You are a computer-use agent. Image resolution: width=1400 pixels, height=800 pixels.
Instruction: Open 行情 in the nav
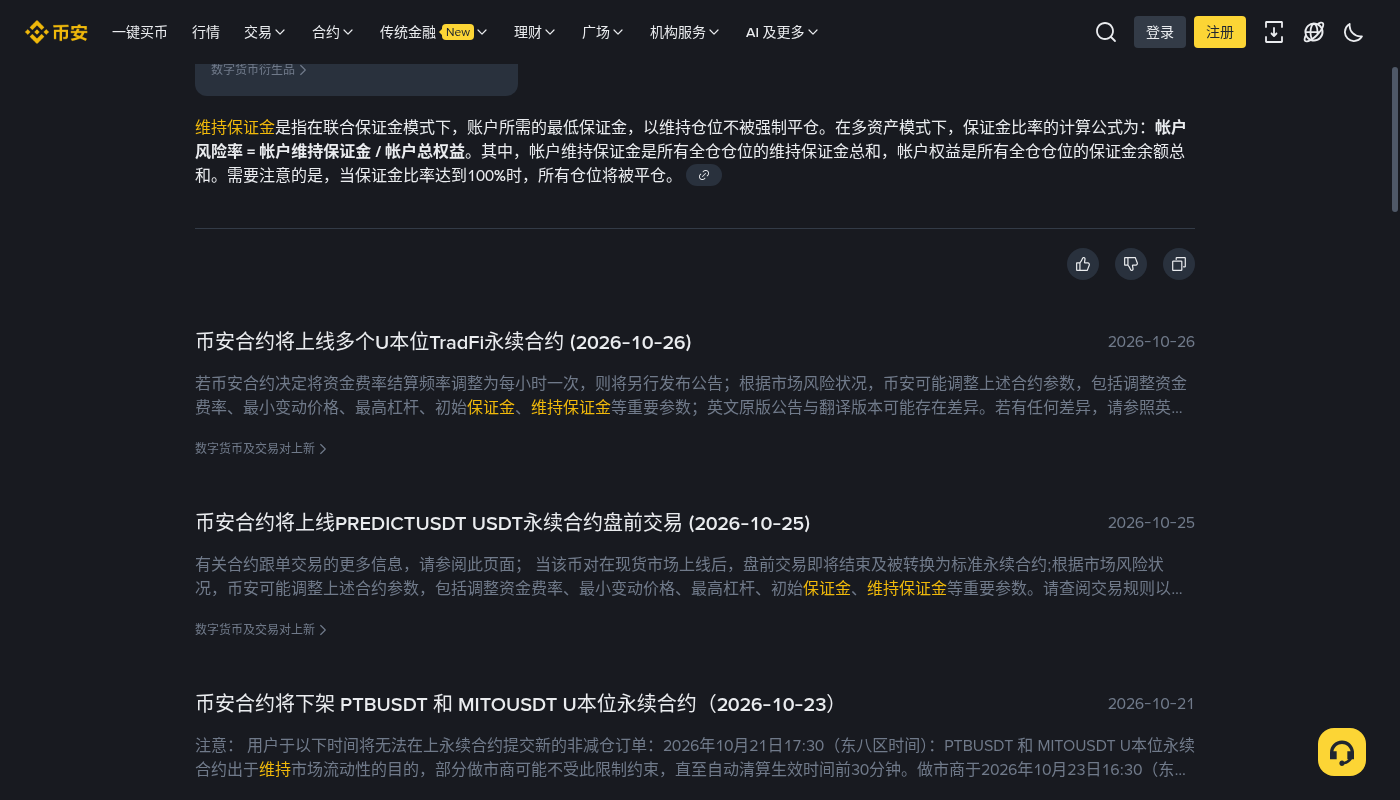[x=206, y=32]
